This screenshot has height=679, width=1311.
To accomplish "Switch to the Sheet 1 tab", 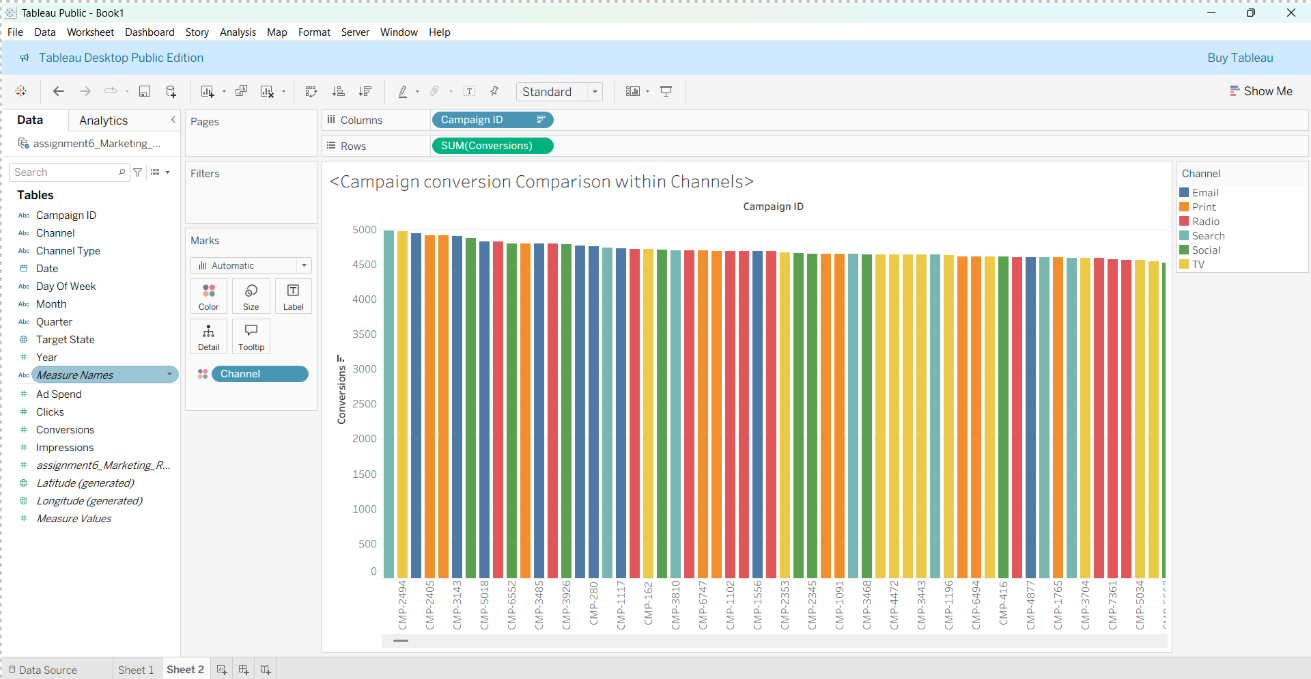I will 136,670.
